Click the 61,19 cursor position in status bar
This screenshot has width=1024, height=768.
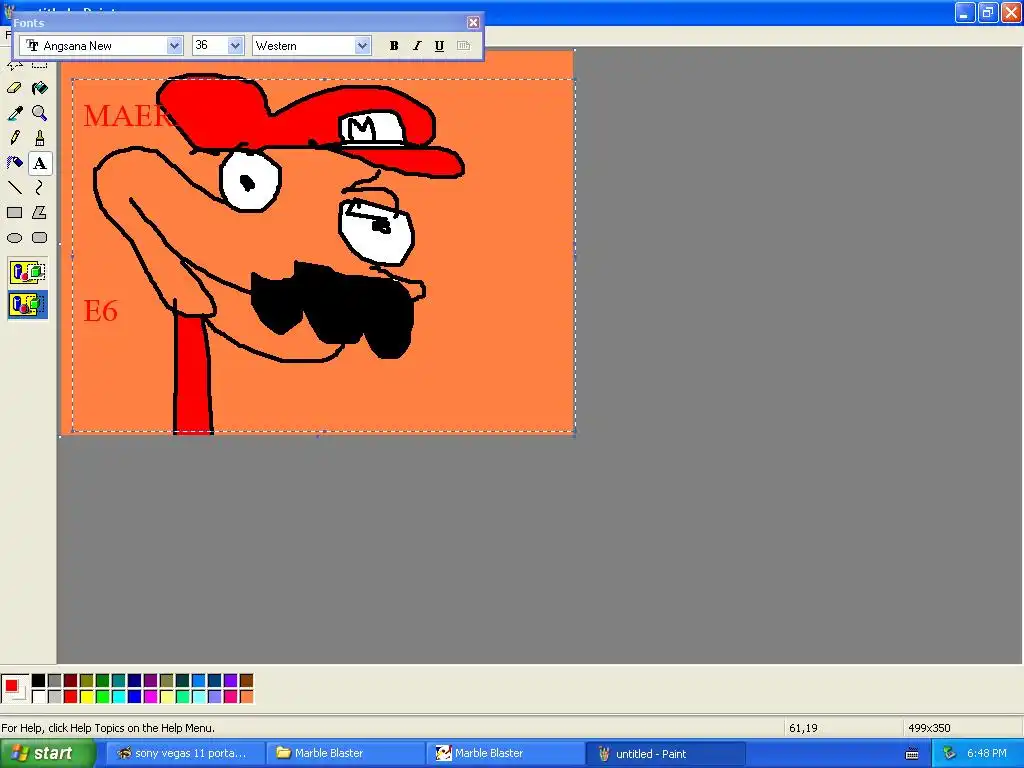(803, 728)
